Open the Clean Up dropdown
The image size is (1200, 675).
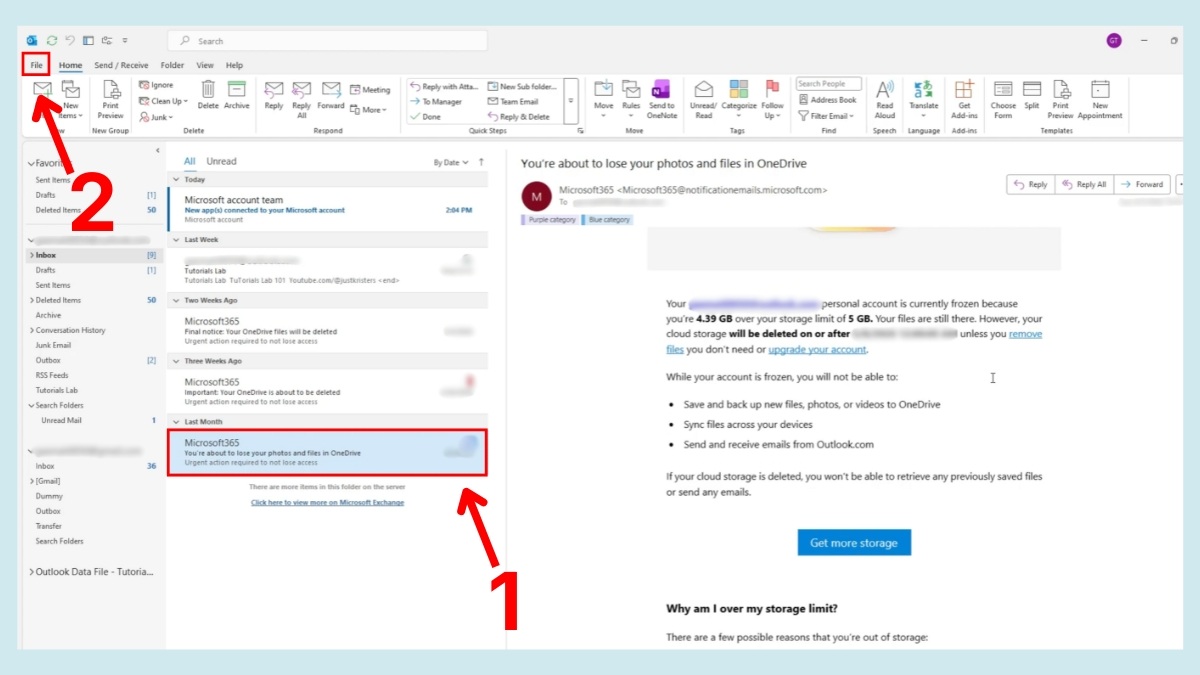coord(163,101)
